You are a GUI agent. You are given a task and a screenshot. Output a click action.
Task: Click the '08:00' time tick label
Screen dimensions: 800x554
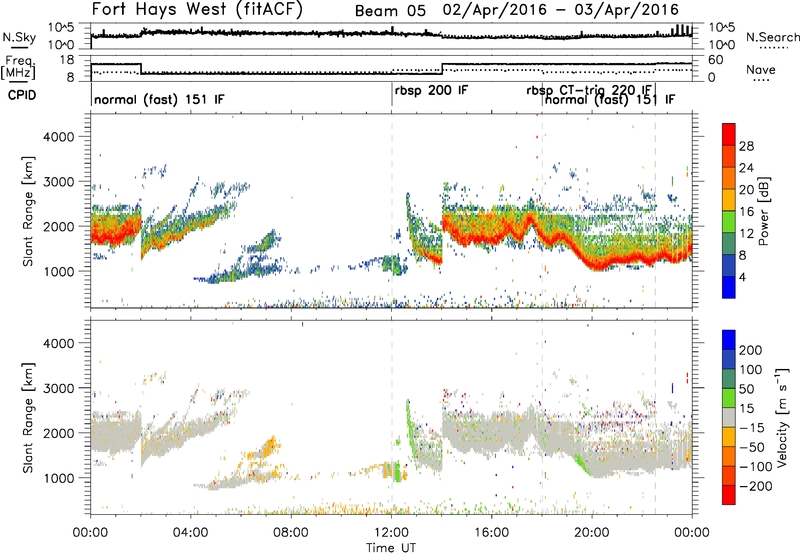click(291, 533)
